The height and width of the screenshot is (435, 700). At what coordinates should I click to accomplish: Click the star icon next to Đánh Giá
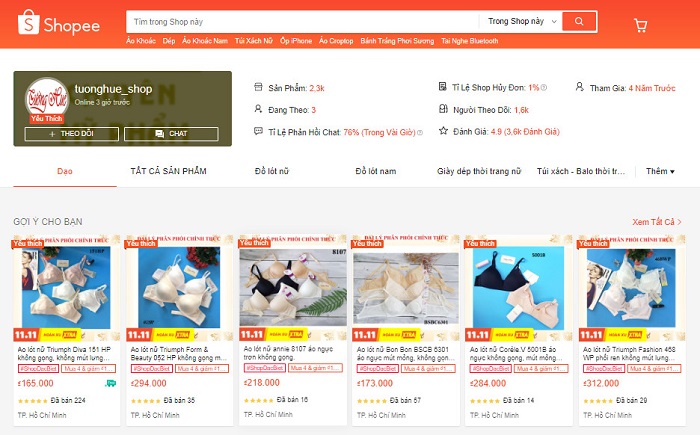pyautogui.click(x=443, y=131)
